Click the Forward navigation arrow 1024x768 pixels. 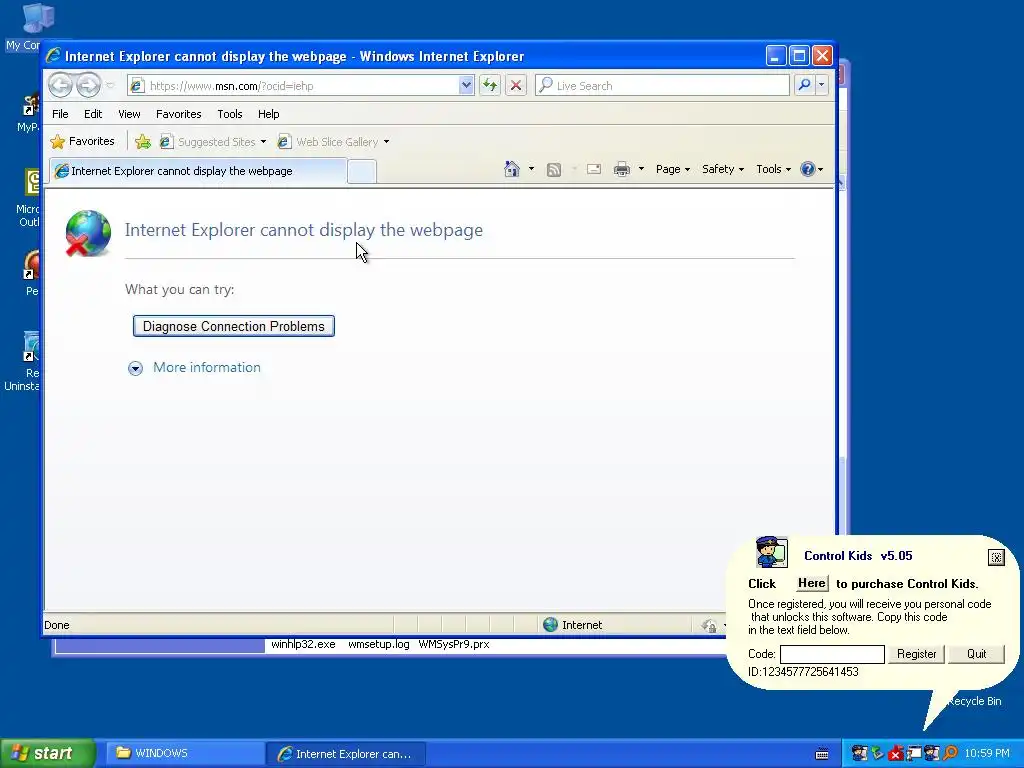(88, 85)
